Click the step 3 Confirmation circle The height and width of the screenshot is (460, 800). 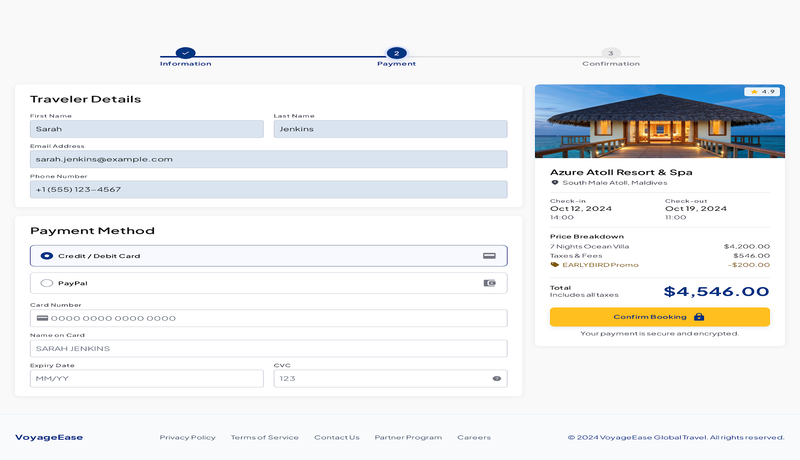[x=611, y=53]
